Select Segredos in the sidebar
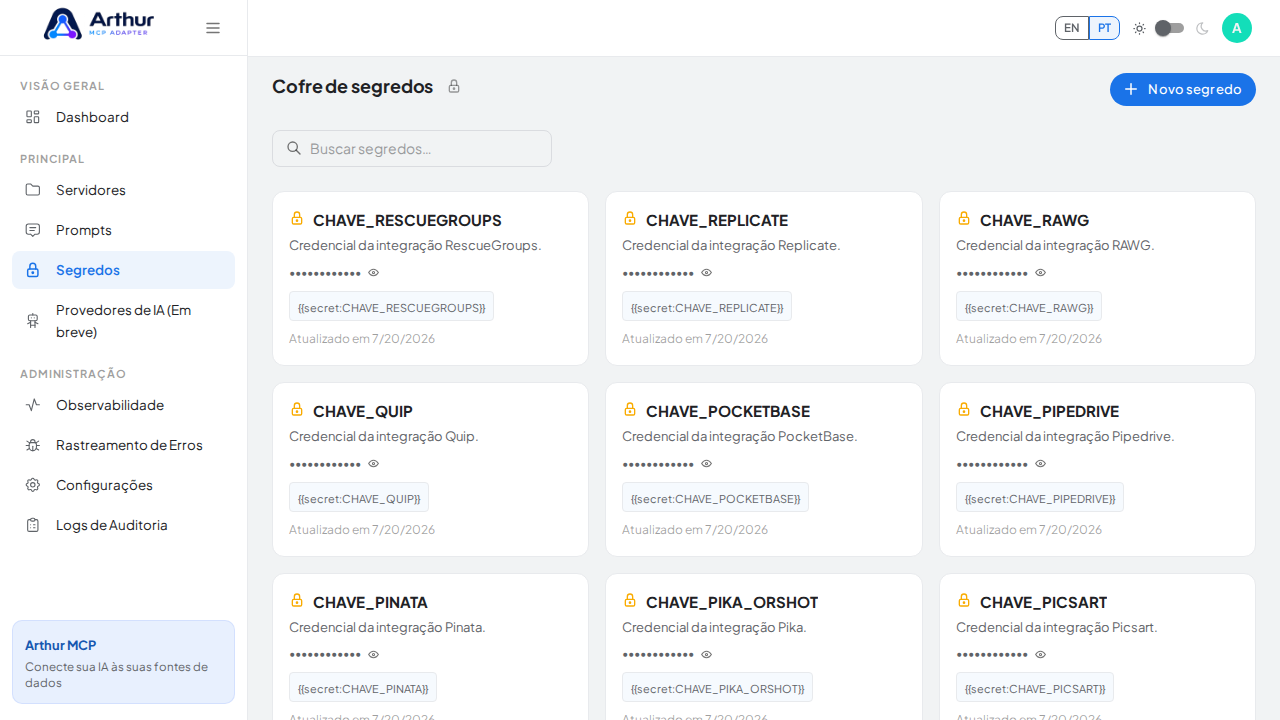Viewport: 1280px width, 720px height. pos(123,270)
